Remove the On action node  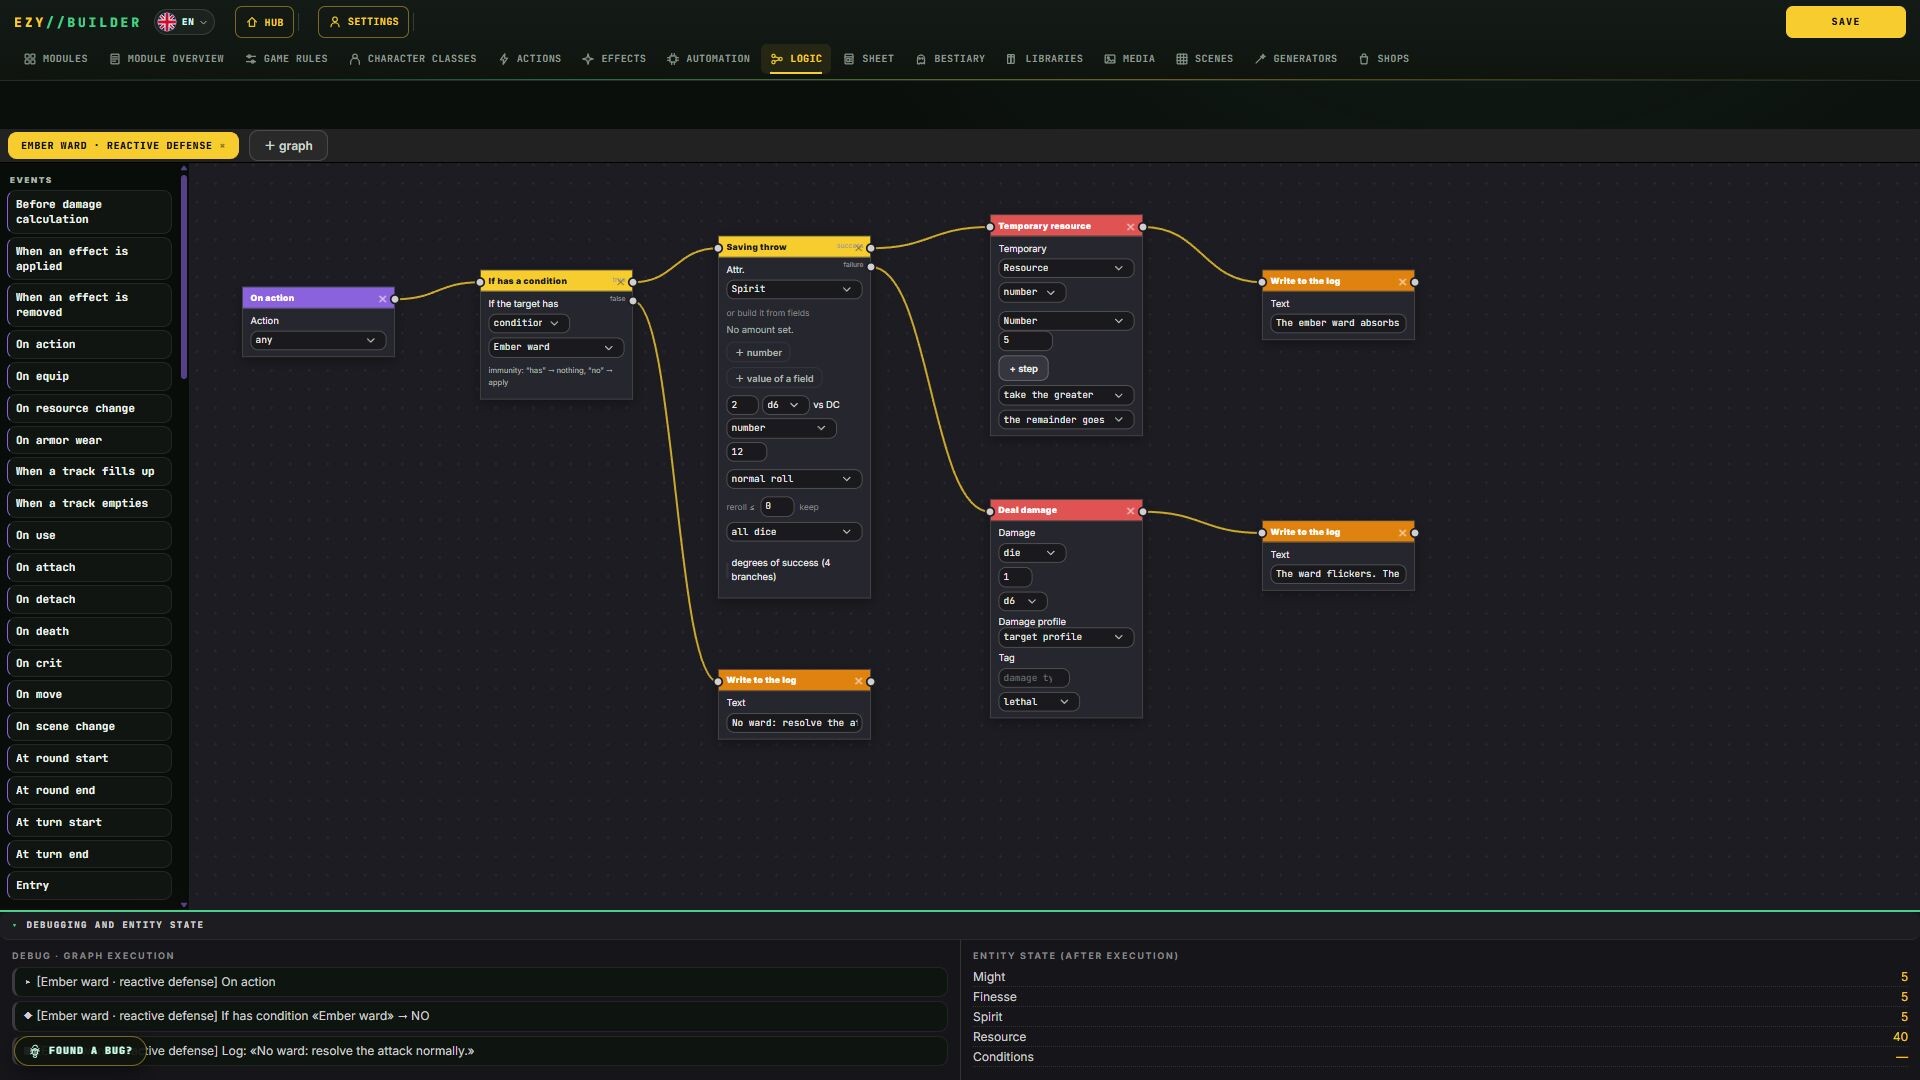(x=382, y=299)
